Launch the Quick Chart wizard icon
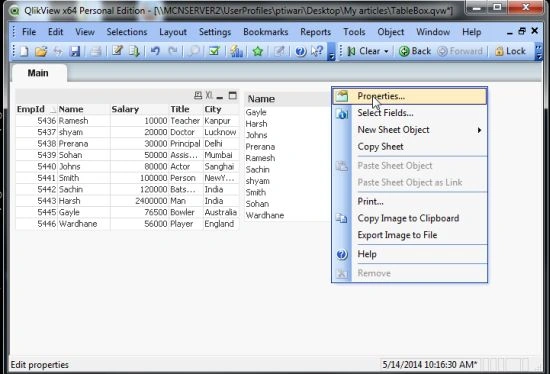Screen dimensions: 550x374 coord(236,51)
